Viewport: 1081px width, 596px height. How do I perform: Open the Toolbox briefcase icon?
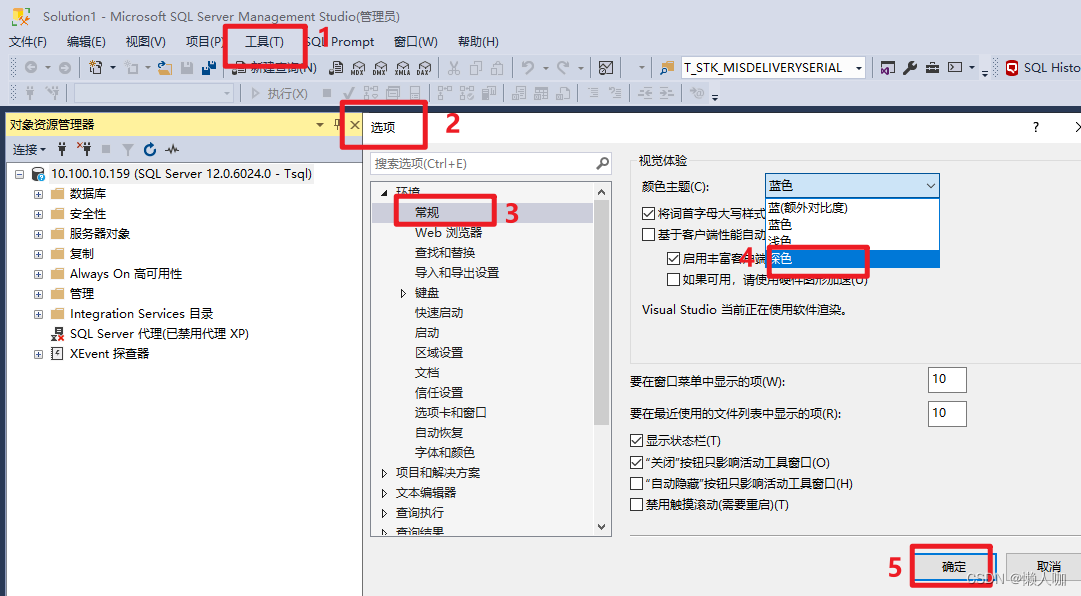pos(932,68)
